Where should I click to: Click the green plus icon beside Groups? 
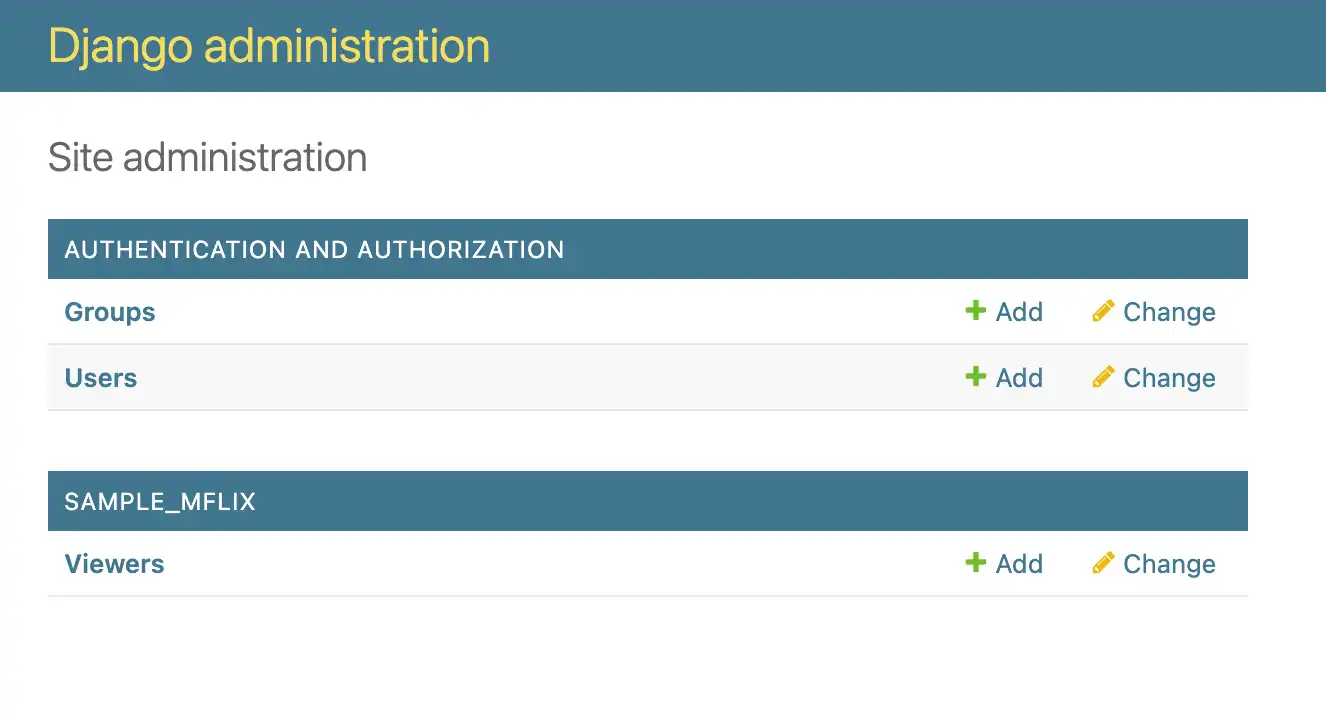tap(974, 311)
